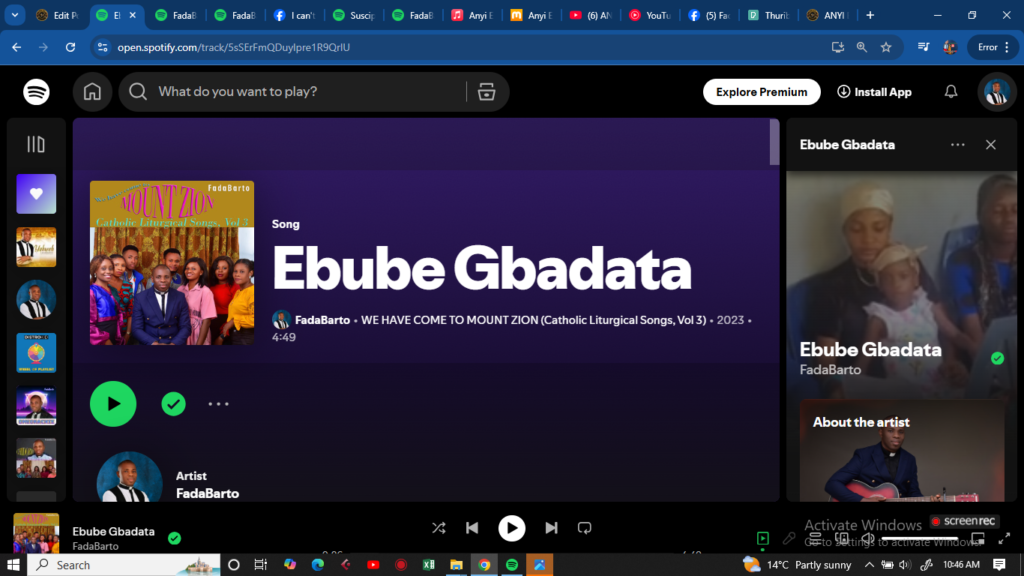1024x576 pixels.
Task: Open the Liked Songs playlist tile
Action: click(36, 194)
